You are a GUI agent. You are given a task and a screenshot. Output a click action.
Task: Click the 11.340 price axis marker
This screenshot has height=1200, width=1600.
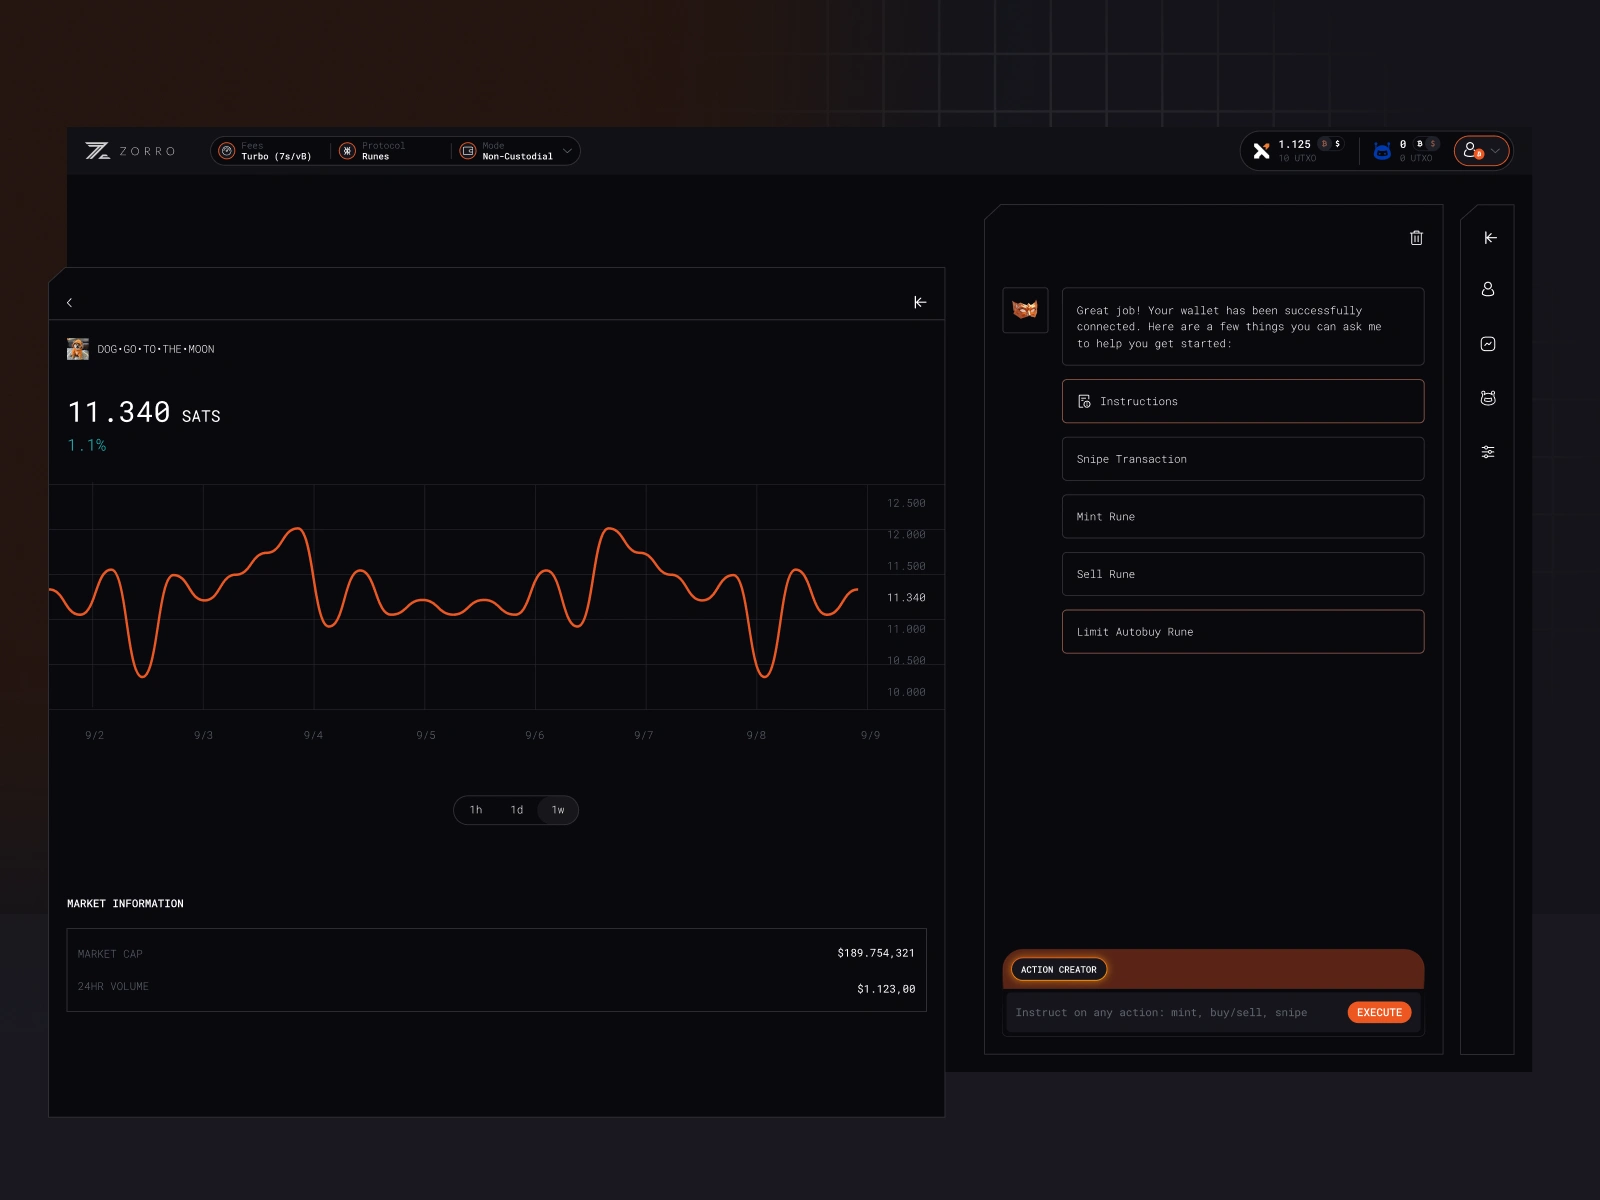(906, 598)
